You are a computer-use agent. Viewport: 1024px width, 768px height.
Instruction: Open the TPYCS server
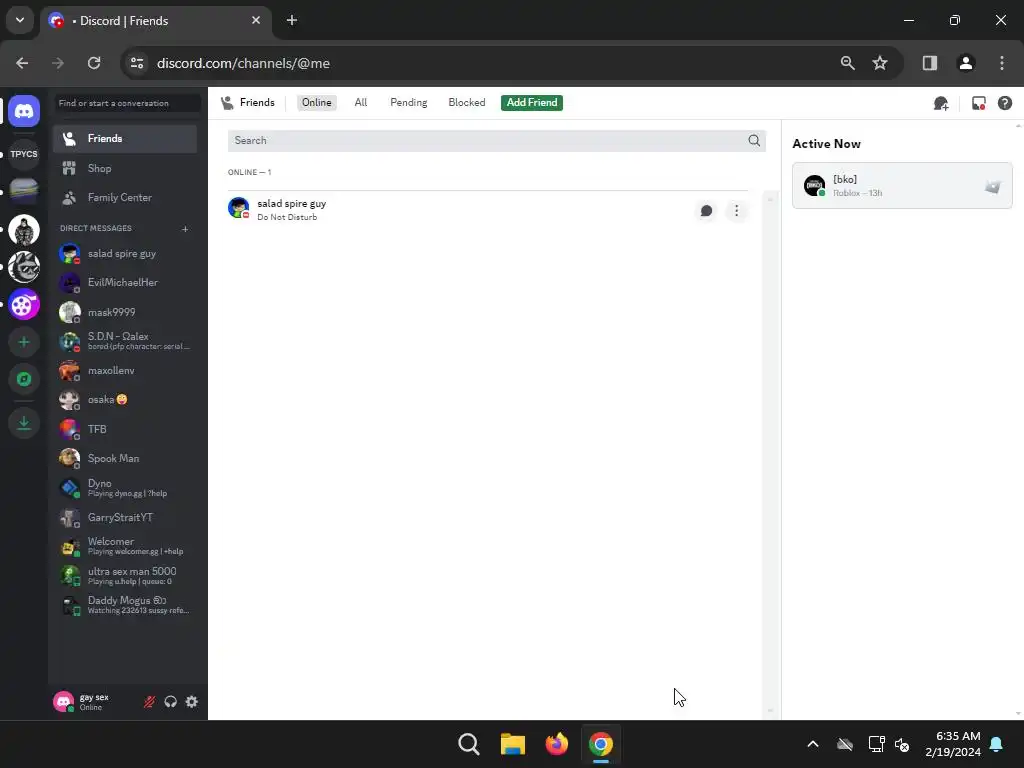pyautogui.click(x=24, y=154)
